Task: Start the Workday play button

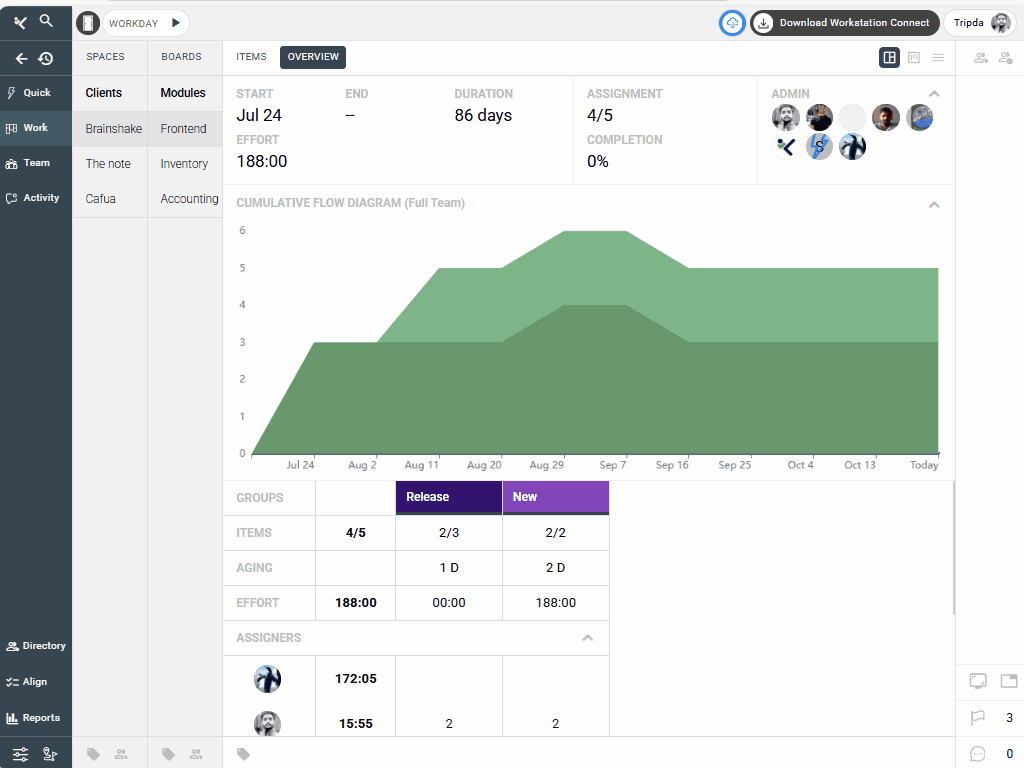Action: tap(176, 22)
